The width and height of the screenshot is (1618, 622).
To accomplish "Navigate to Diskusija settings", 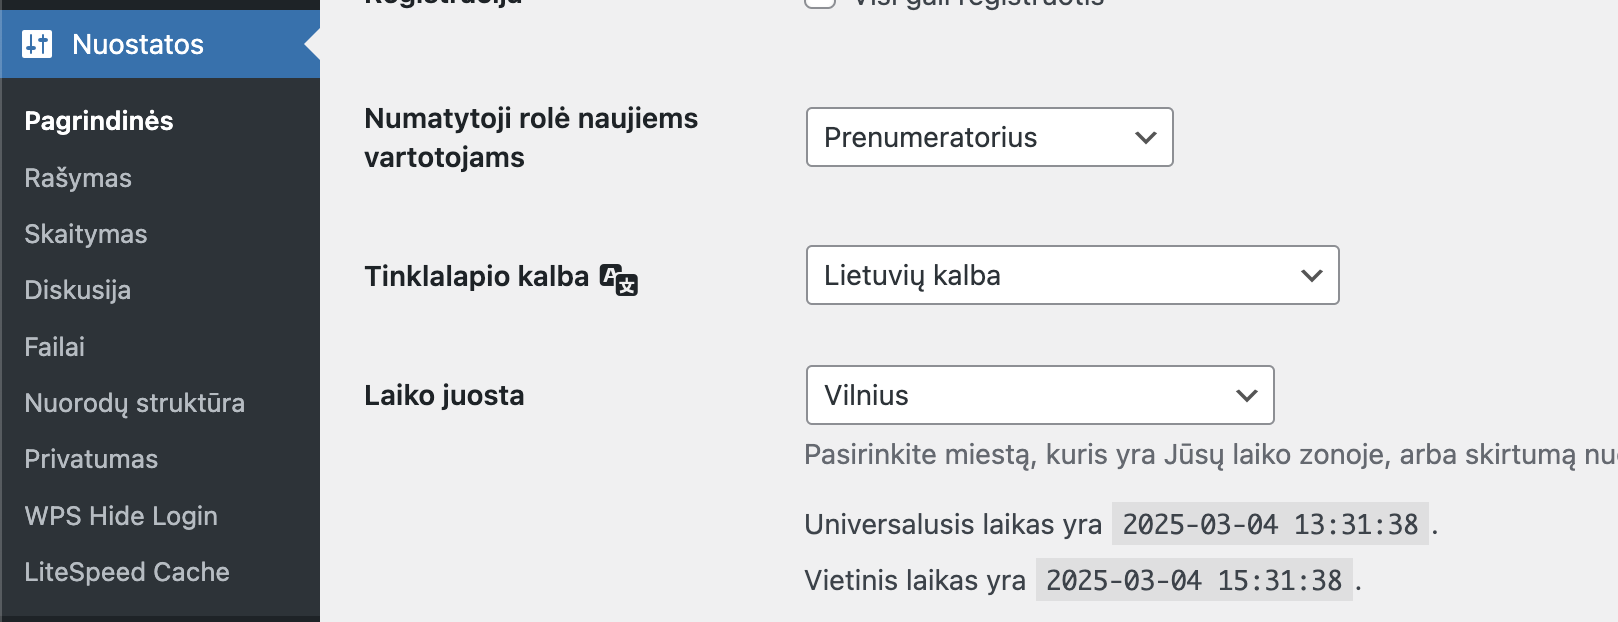I will pyautogui.click(x=78, y=290).
